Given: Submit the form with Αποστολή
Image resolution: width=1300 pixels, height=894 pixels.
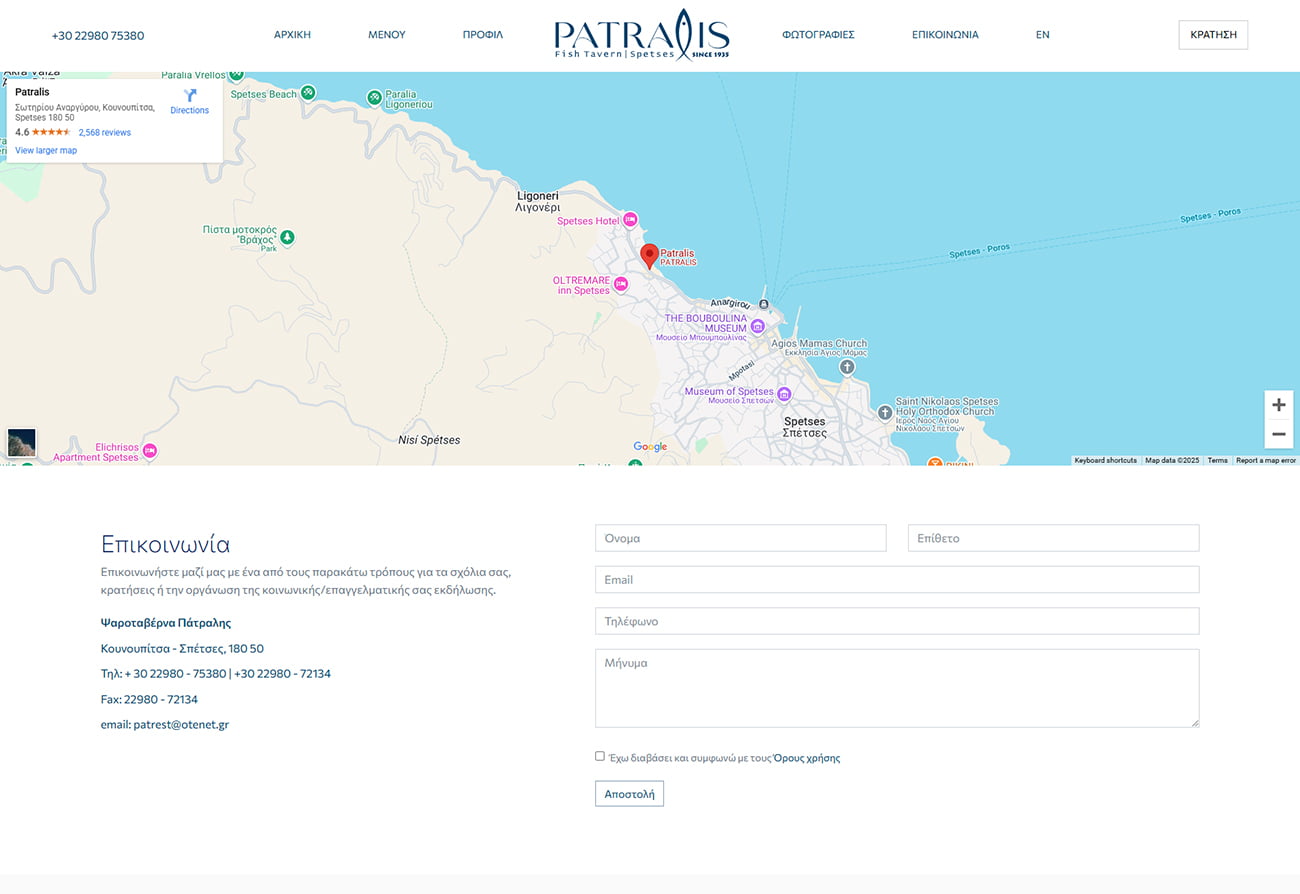Looking at the screenshot, I should (x=629, y=794).
